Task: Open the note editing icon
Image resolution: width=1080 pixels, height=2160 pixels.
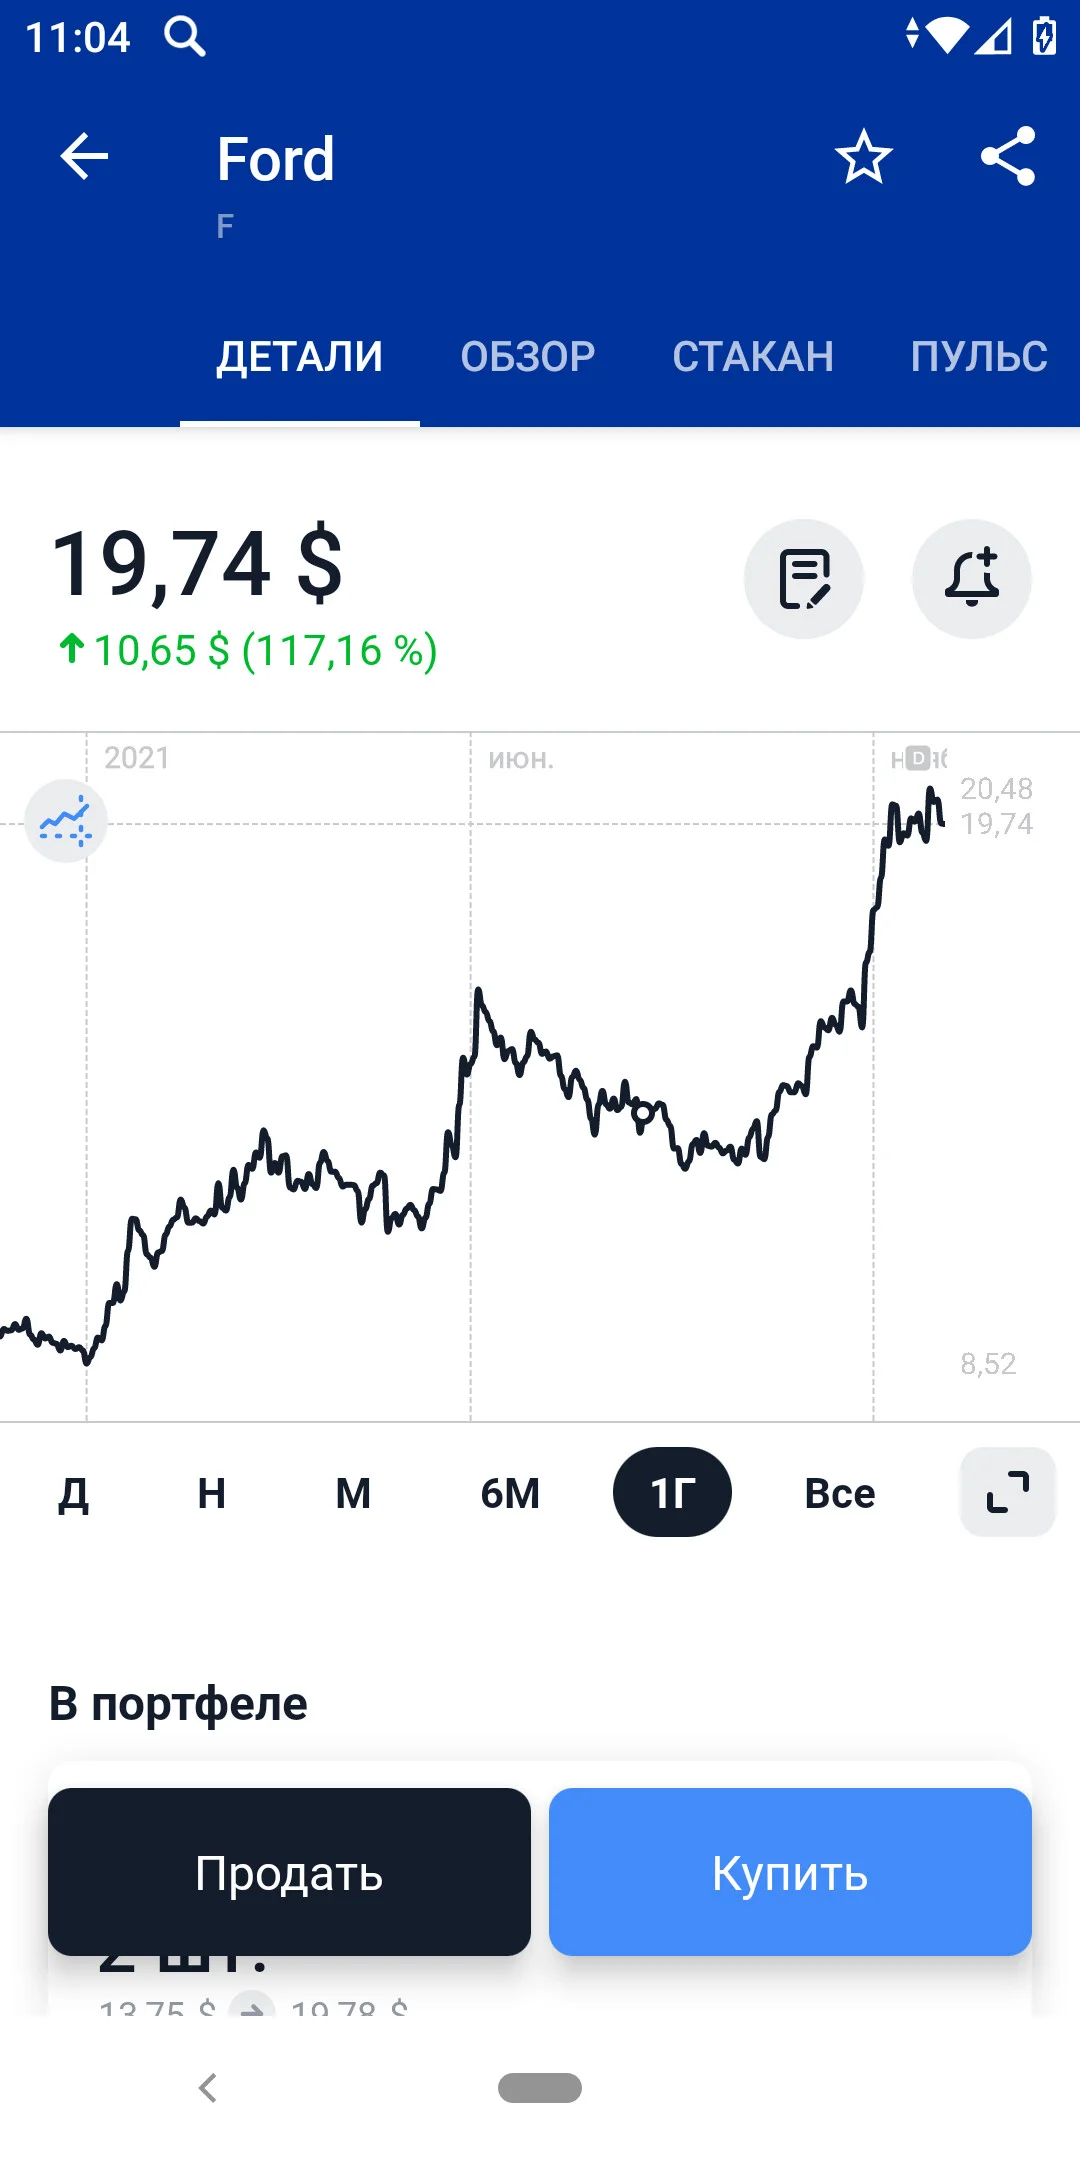Action: [x=804, y=579]
